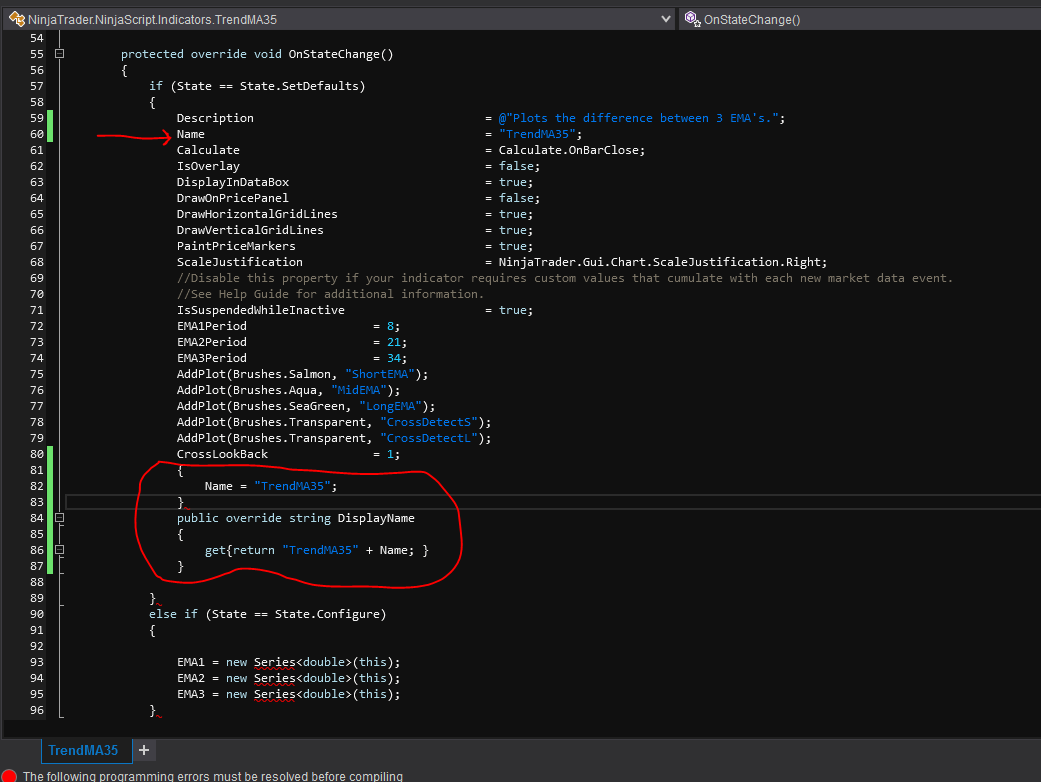The height and width of the screenshot is (782, 1041).
Task: Click the underlined Series keyword on line 93
Action: tap(274, 662)
